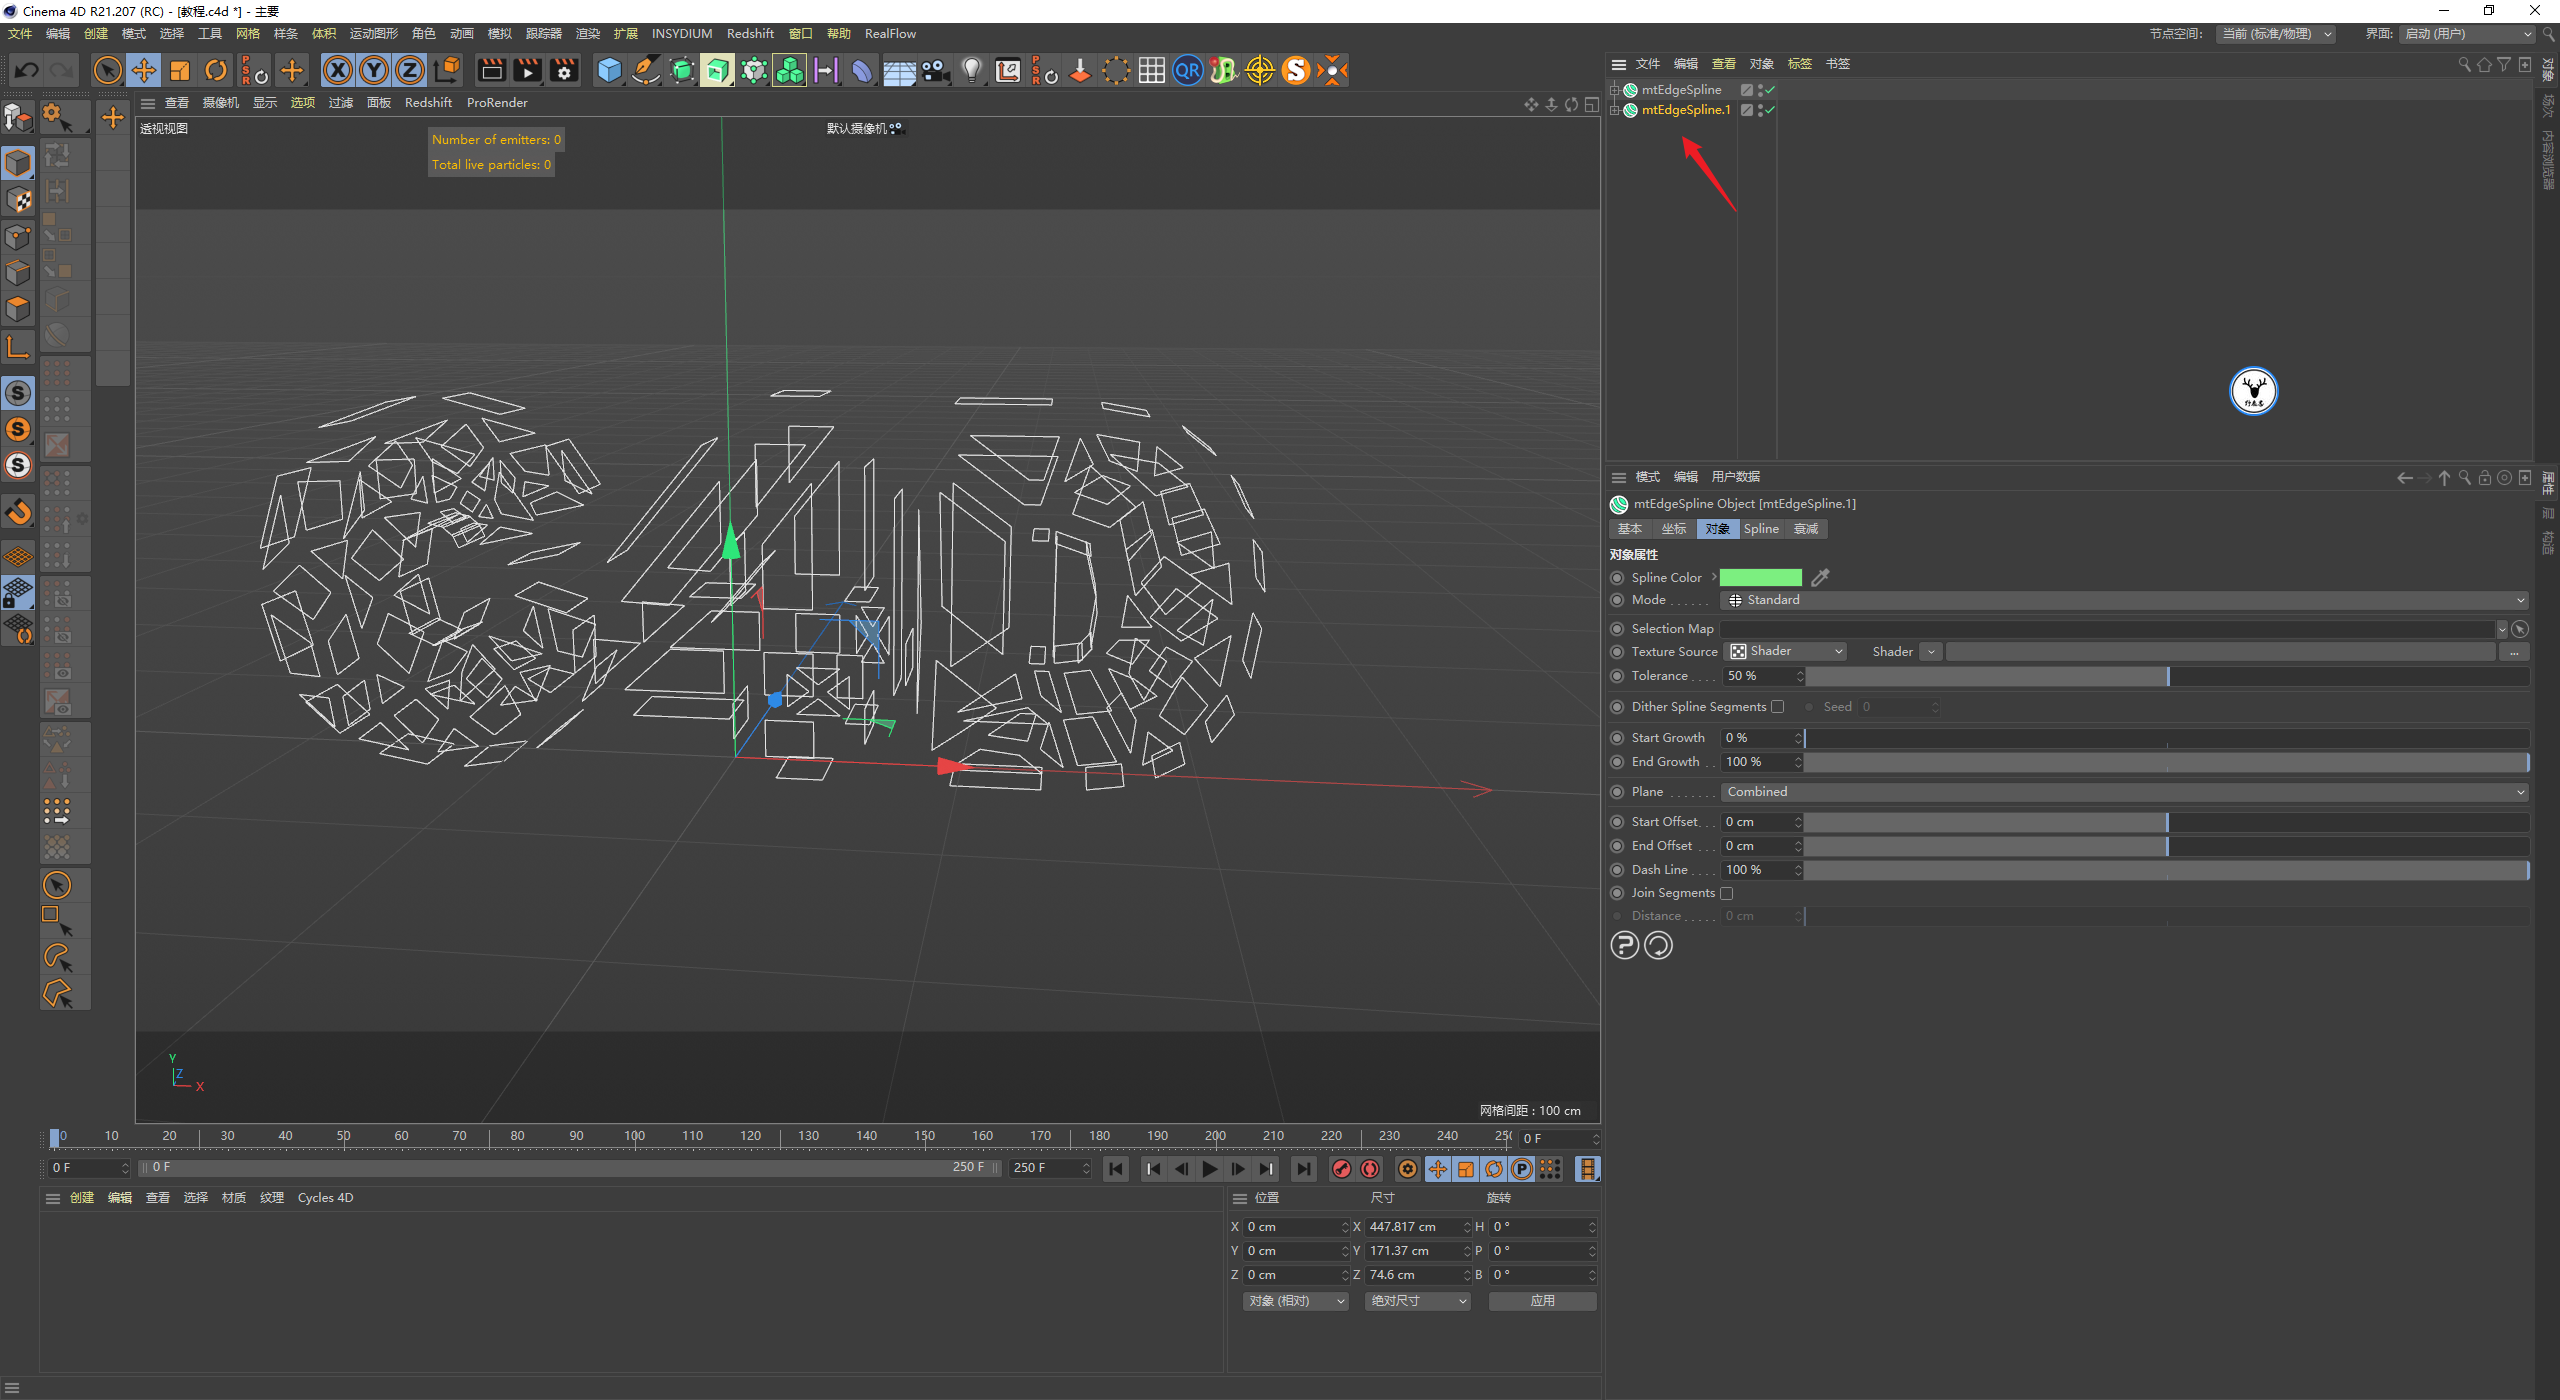The width and height of the screenshot is (2560, 1400).
Task: Enable Dither Spline Segments checkbox
Action: tap(1777, 707)
